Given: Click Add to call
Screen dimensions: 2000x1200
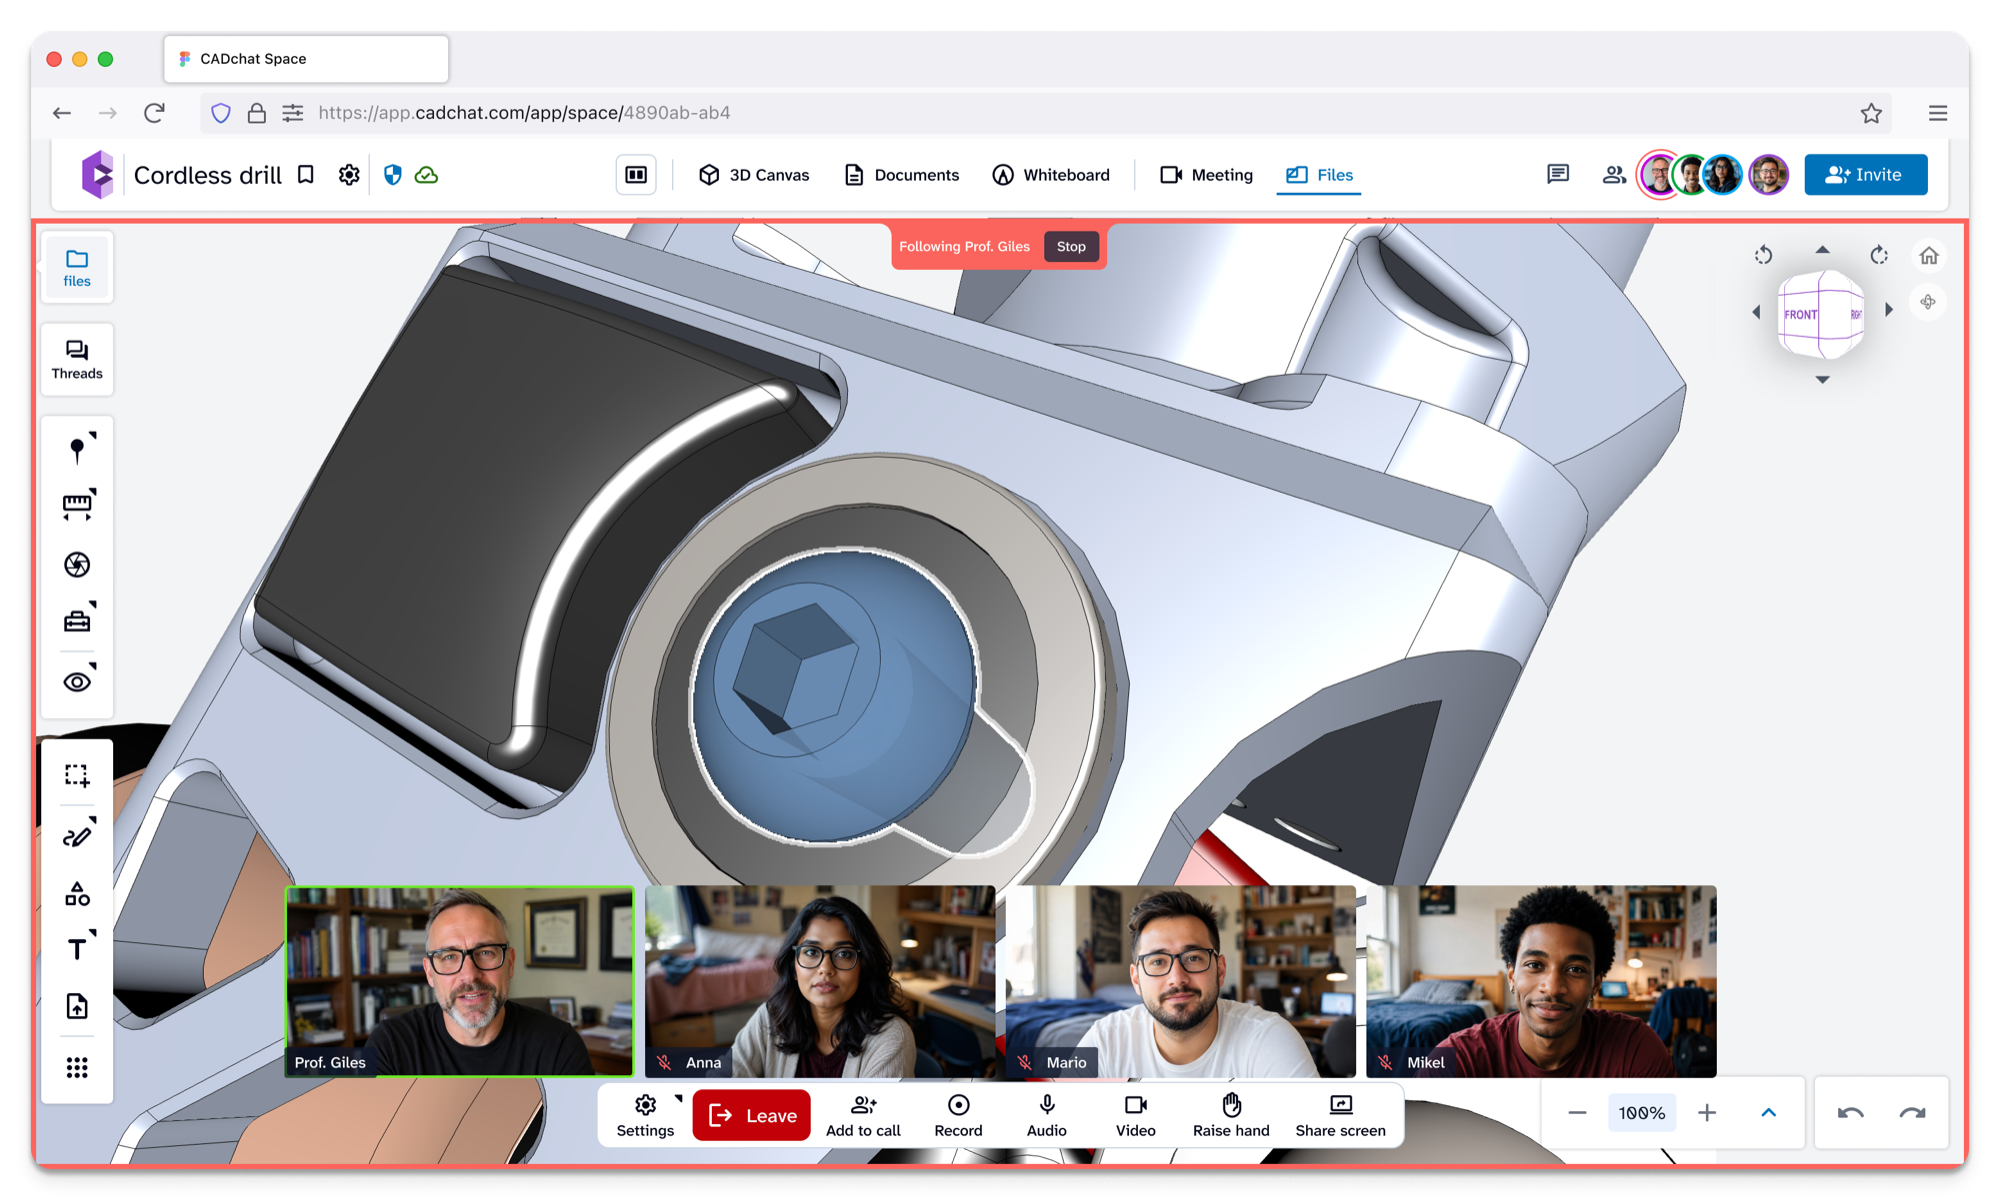Looking at the screenshot, I should click(x=863, y=1115).
